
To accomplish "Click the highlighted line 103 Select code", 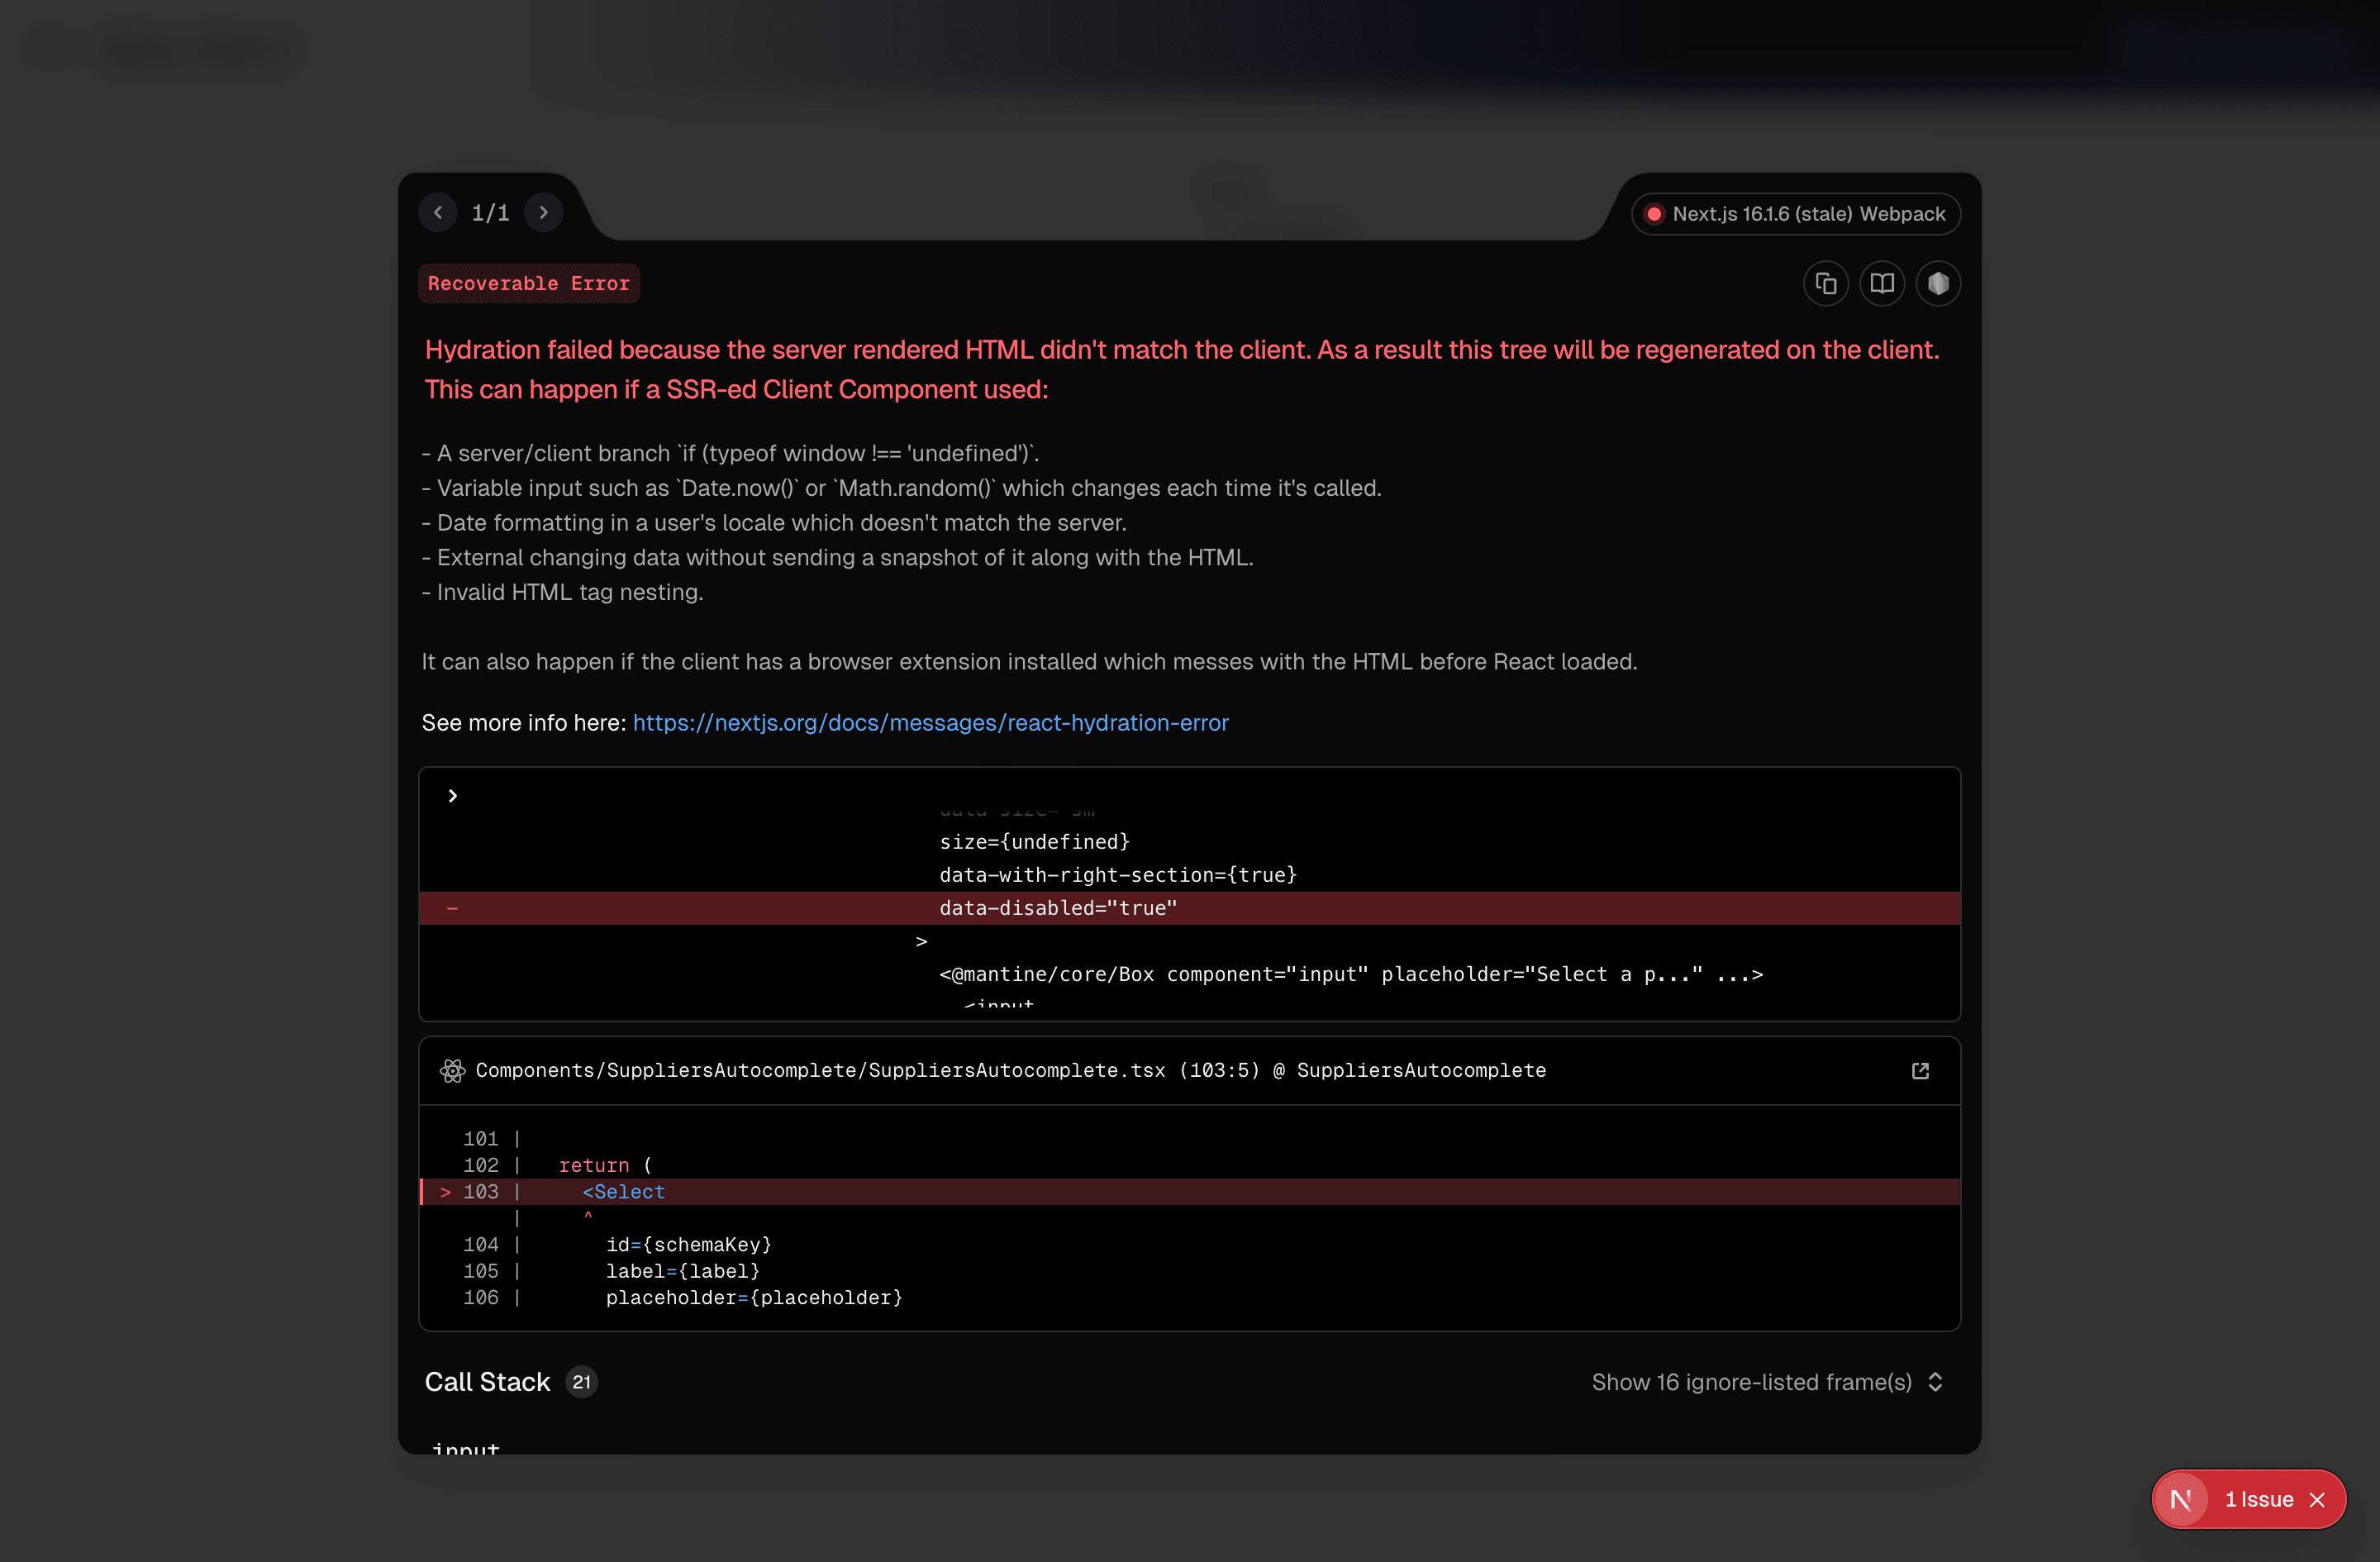I will [x=623, y=1192].
